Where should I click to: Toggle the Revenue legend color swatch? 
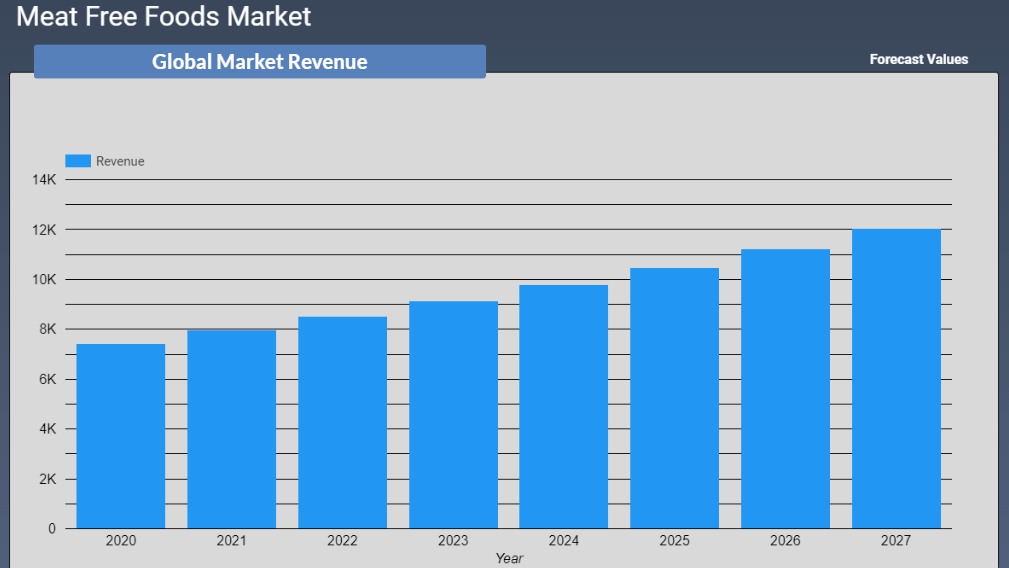tap(78, 161)
